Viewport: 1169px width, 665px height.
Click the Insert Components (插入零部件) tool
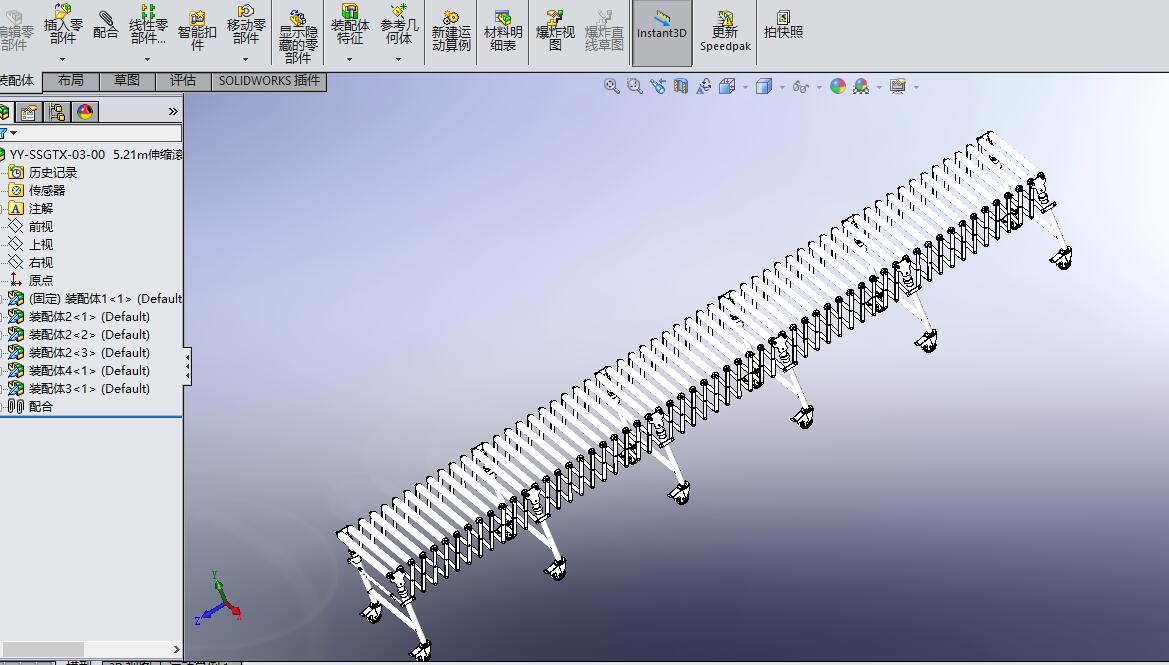coord(63,24)
